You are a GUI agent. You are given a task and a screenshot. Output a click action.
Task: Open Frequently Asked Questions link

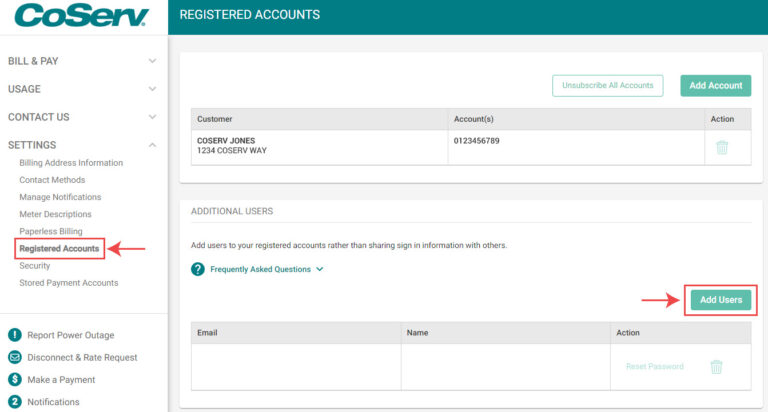[x=260, y=269]
